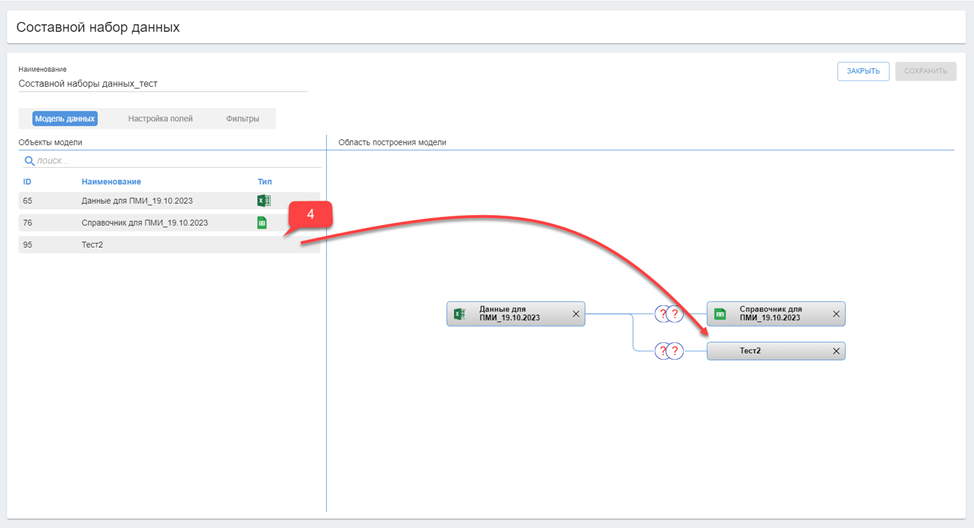Viewport: 974px width, 528px height.
Task: Open the Фильтры tab
Action: coord(242,119)
